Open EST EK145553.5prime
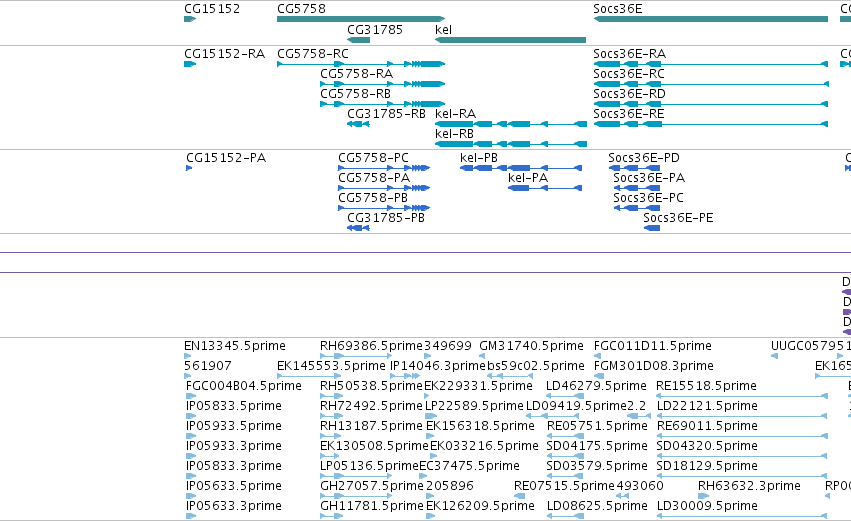This screenshot has width=851, height=521. (331, 366)
